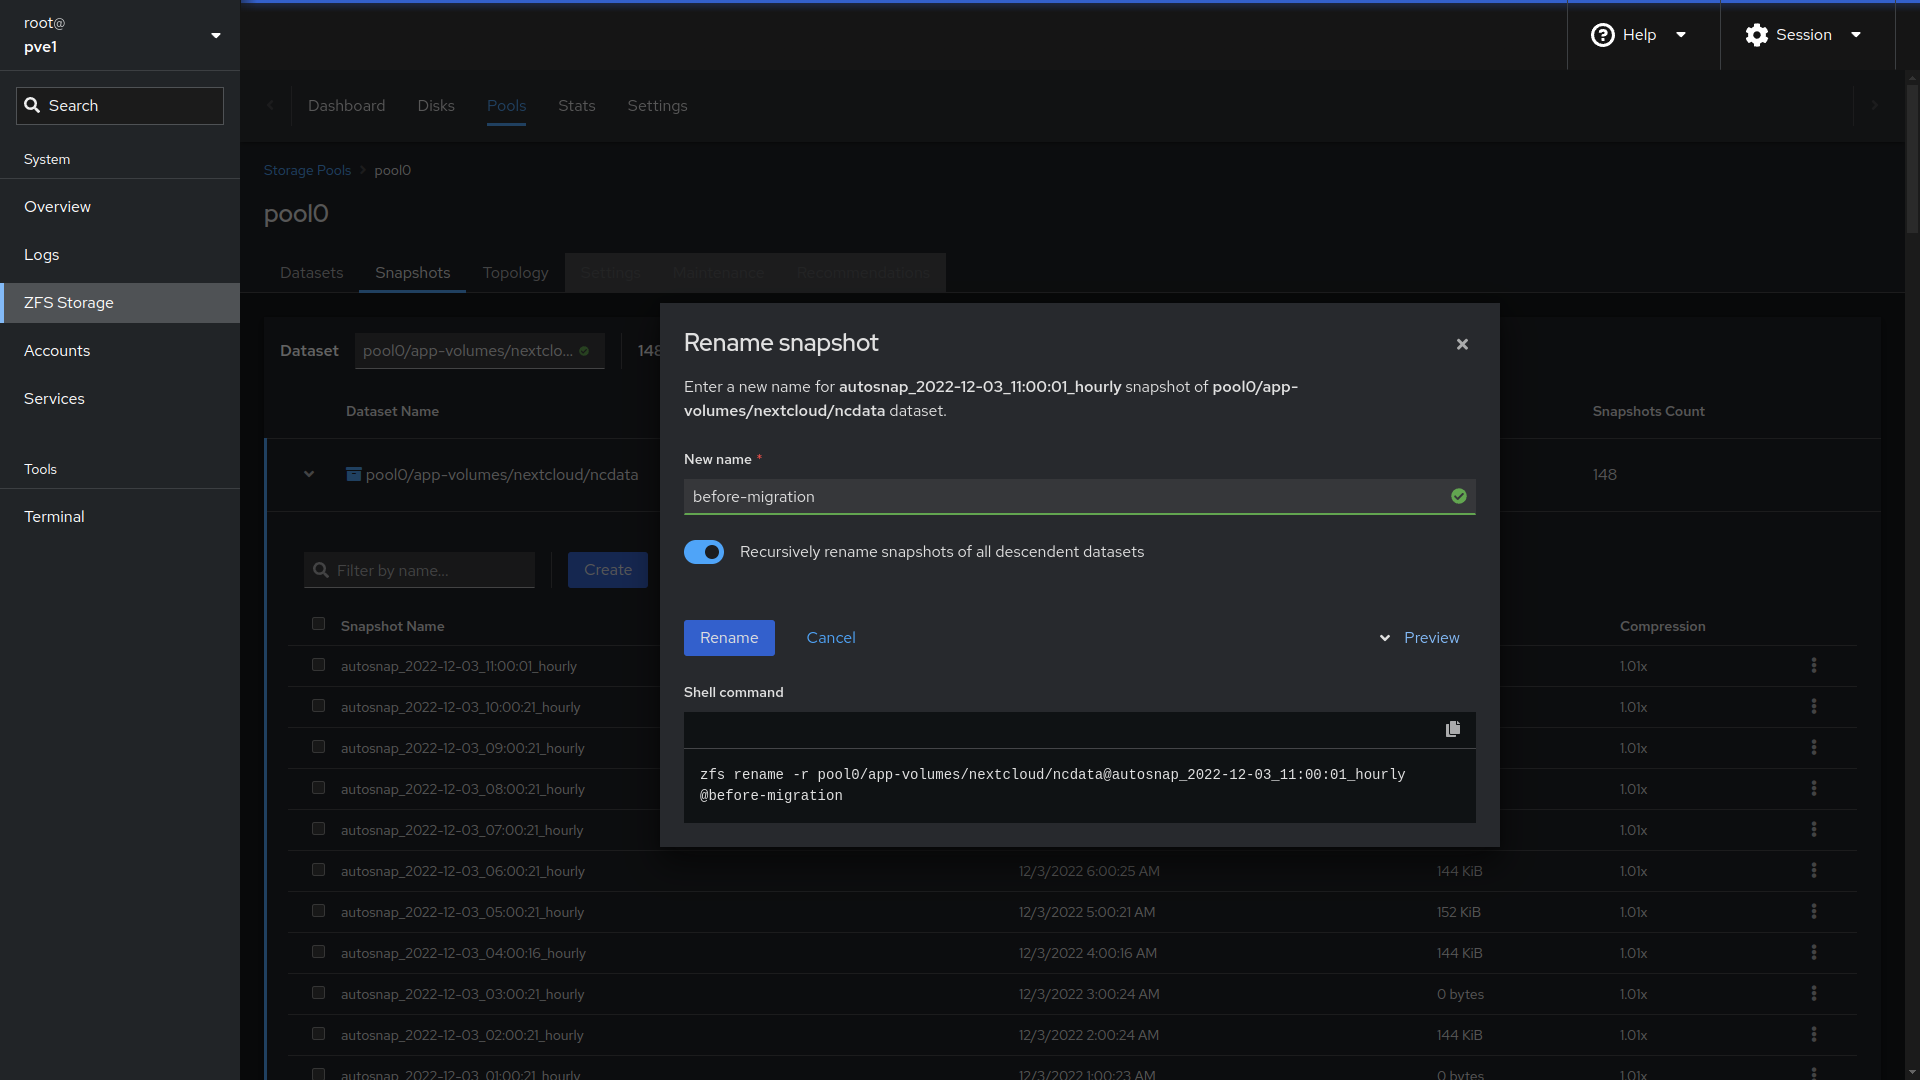1920x1080 pixels.
Task: Collapse the Preview section chevron
Action: (1385, 638)
